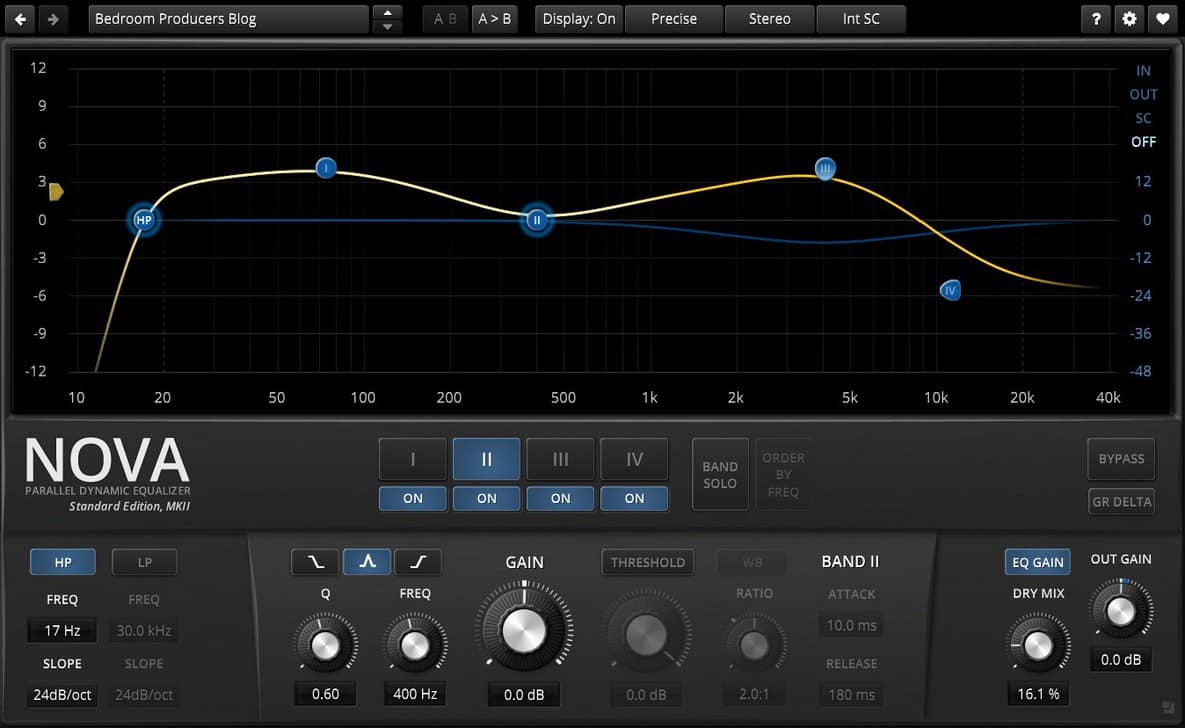Viewport: 1185px width, 728px height.
Task: Step to next preset with arrow stepper
Action: tap(387, 26)
